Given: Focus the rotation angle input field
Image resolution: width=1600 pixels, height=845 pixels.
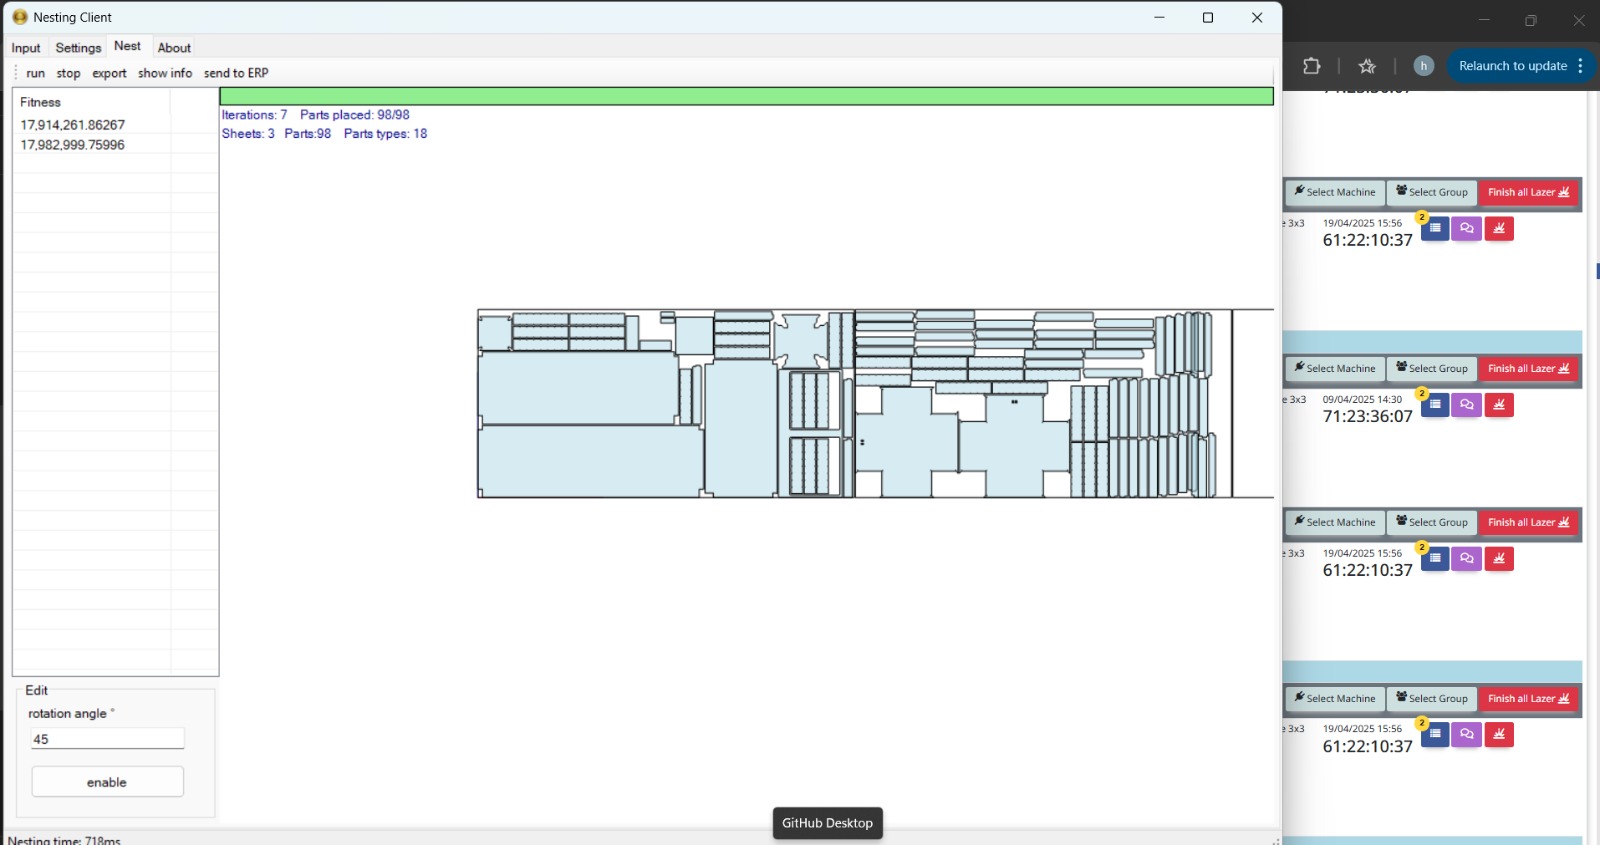Looking at the screenshot, I should click(x=108, y=739).
